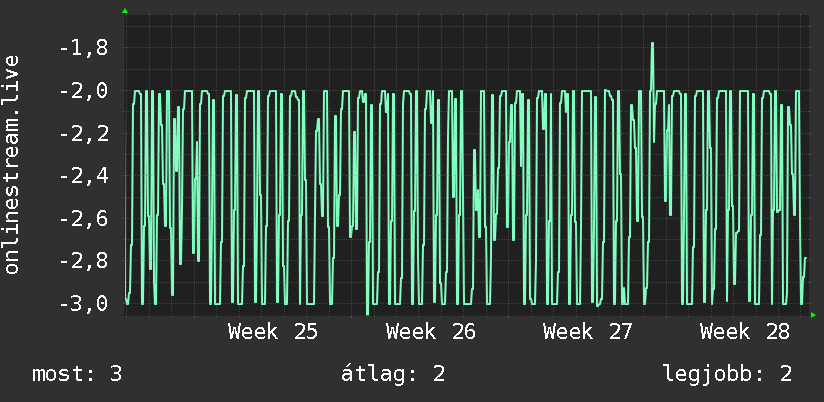The image size is (824, 402).
Task: Click the "átlag: 2" average value
Action: pos(393,374)
